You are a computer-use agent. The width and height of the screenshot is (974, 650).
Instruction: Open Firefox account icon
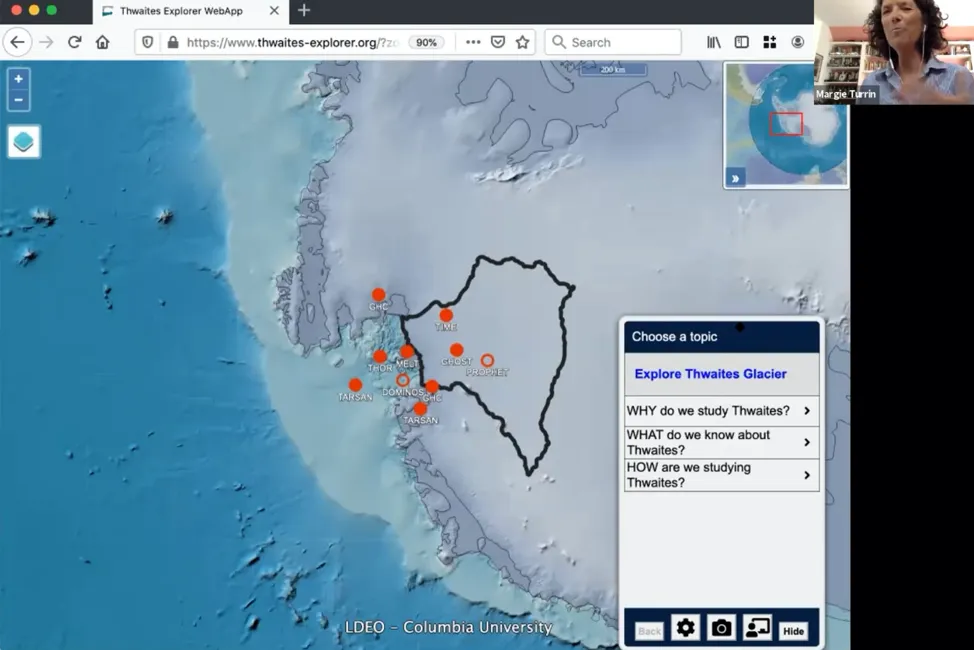click(798, 42)
